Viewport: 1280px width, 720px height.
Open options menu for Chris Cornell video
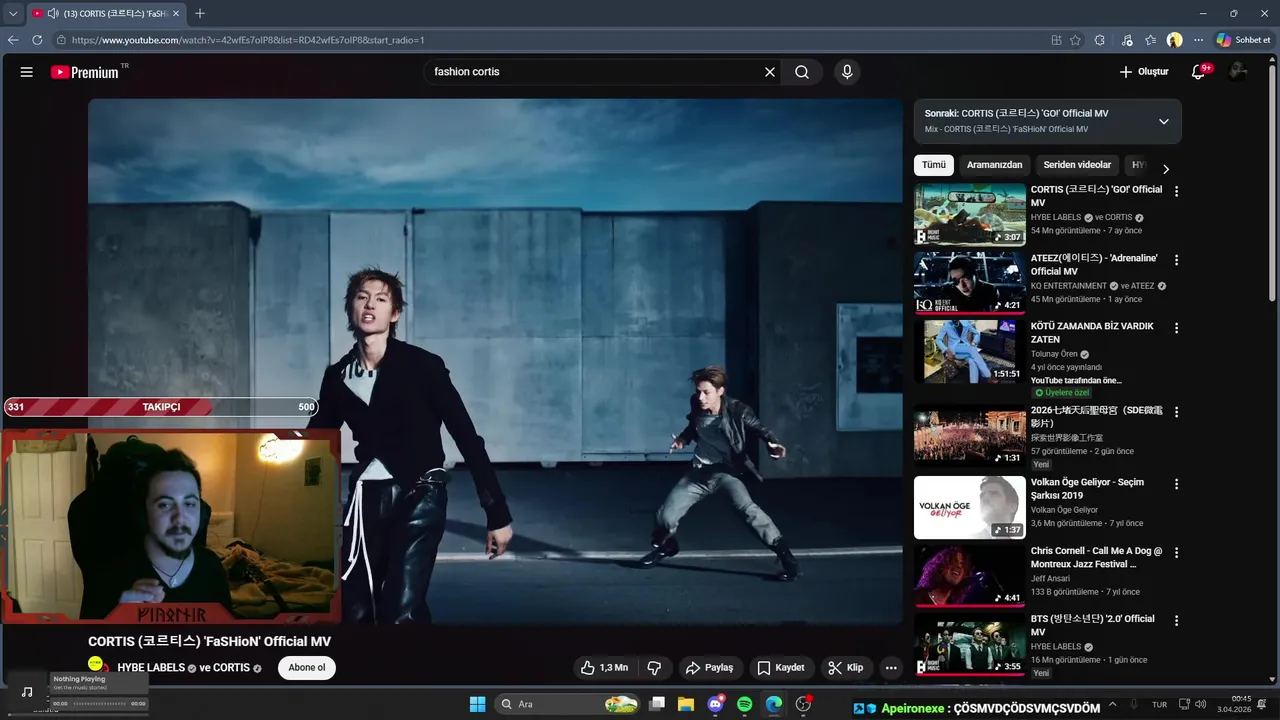(1176, 553)
